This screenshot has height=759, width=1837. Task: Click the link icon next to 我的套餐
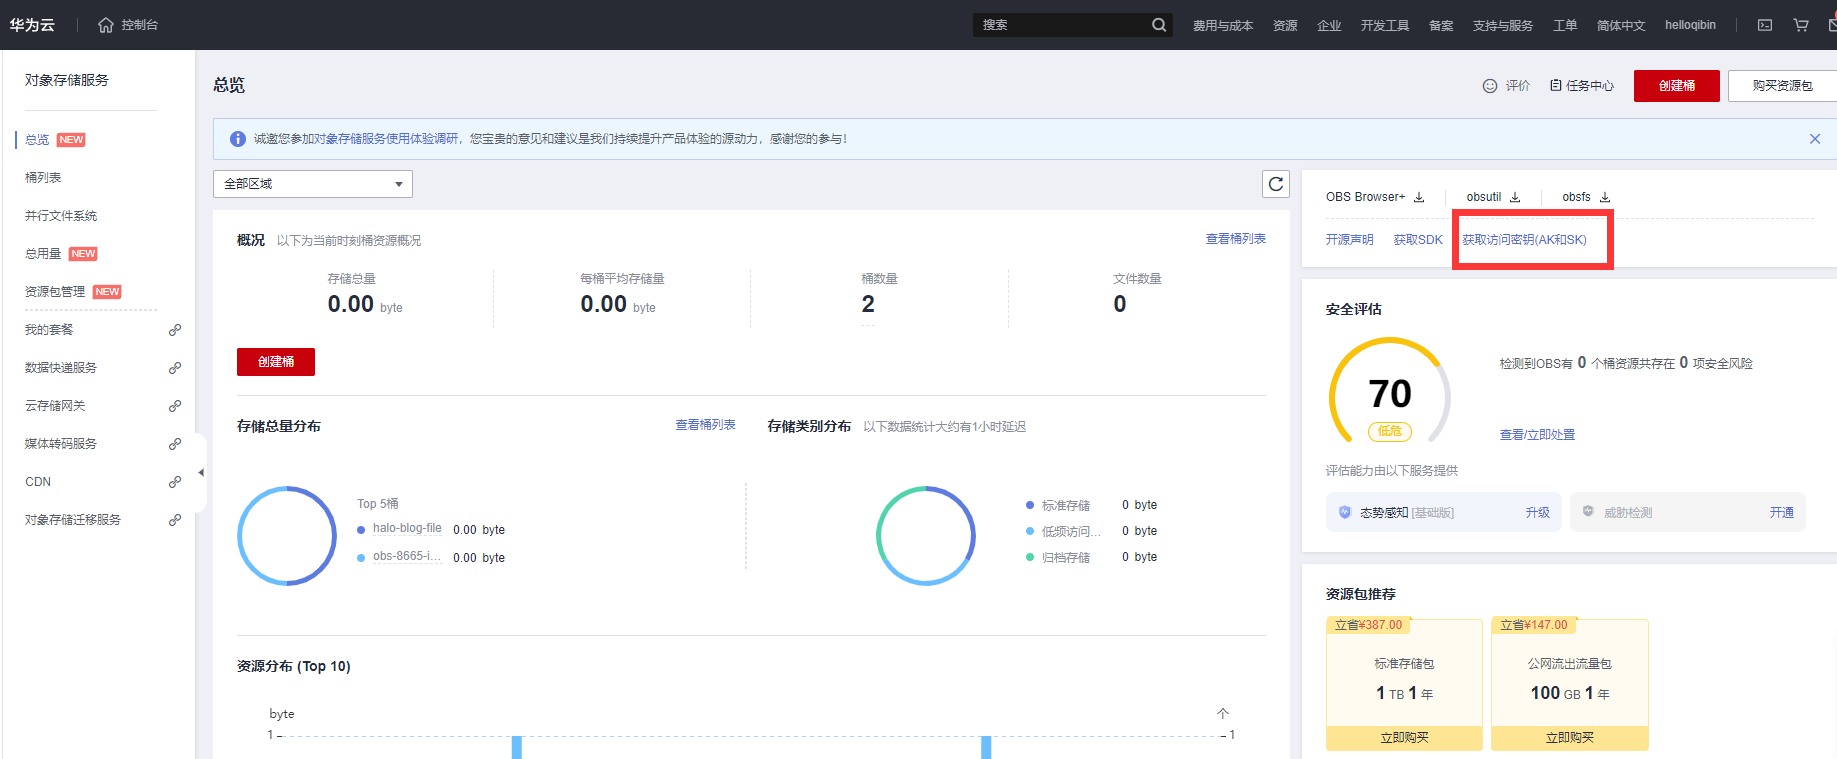coord(175,330)
